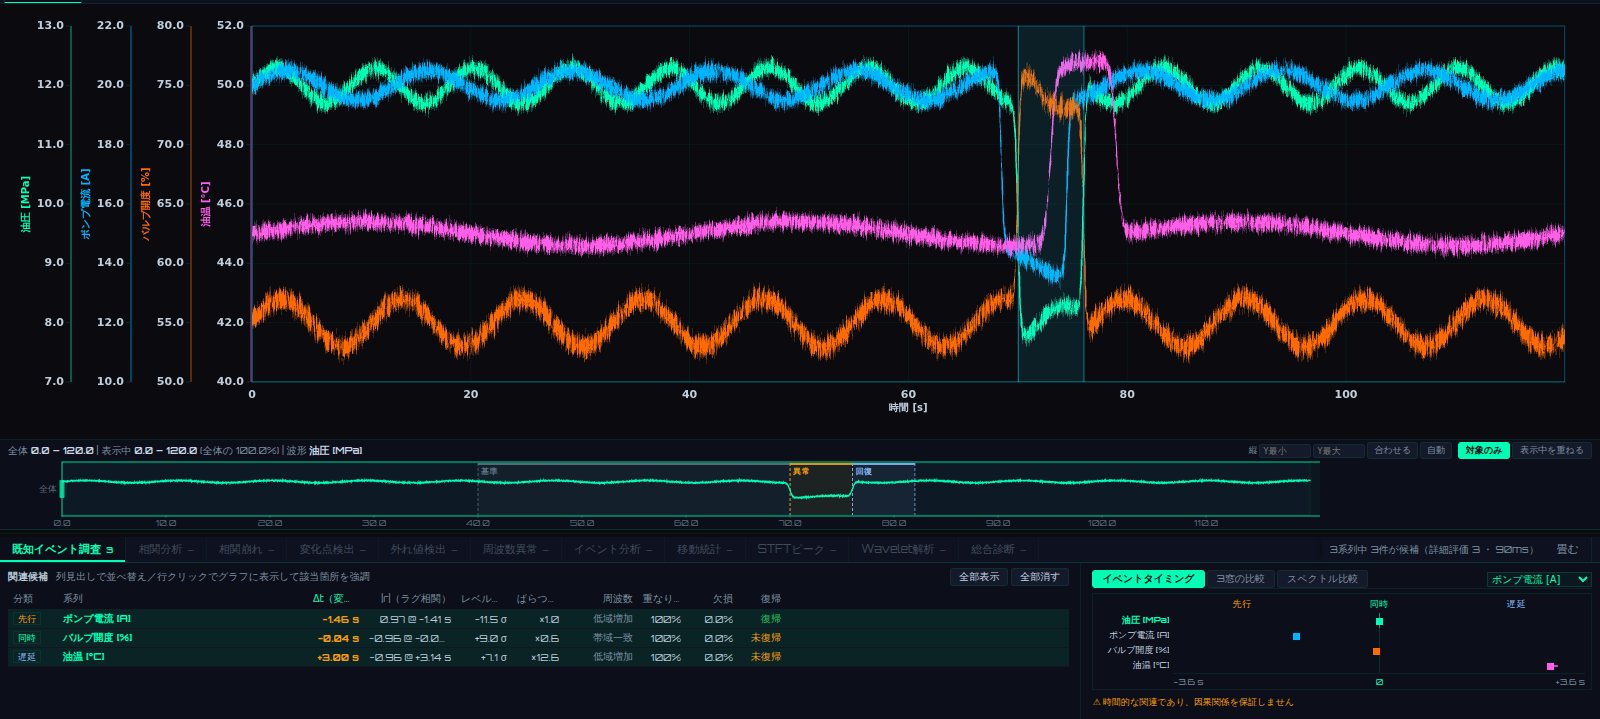Switch to スペクトル比較 view
1600x719 pixels.
pos(1322,579)
